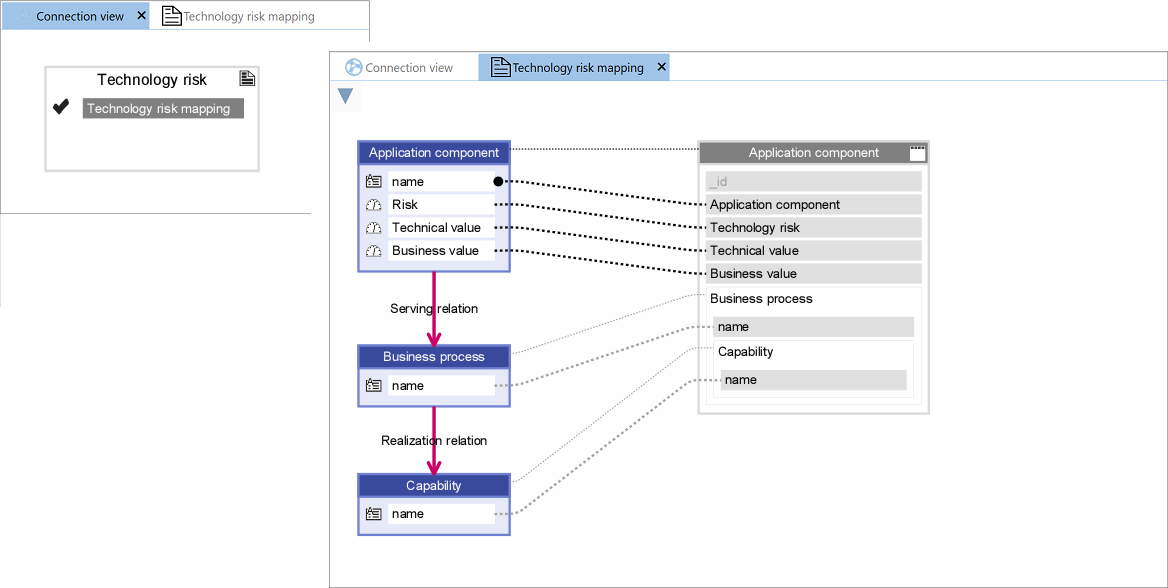Click the table icon in the gray Application component header

click(917, 153)
